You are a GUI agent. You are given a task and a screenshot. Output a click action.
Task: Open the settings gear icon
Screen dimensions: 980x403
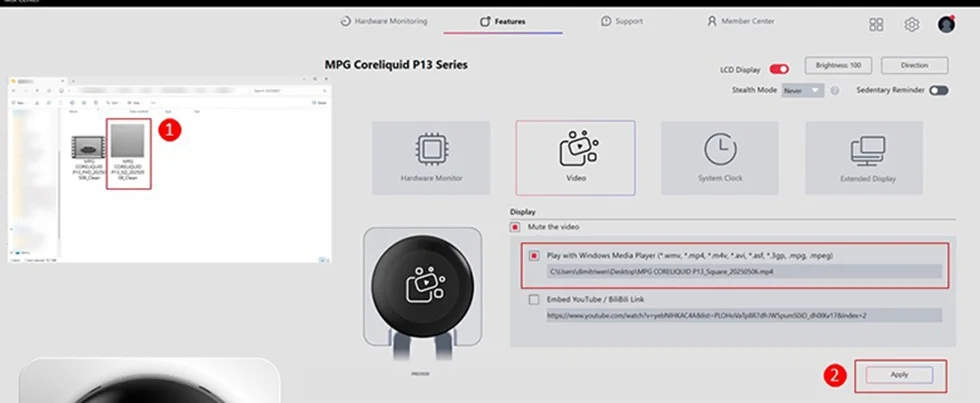(x=912, y=24)
